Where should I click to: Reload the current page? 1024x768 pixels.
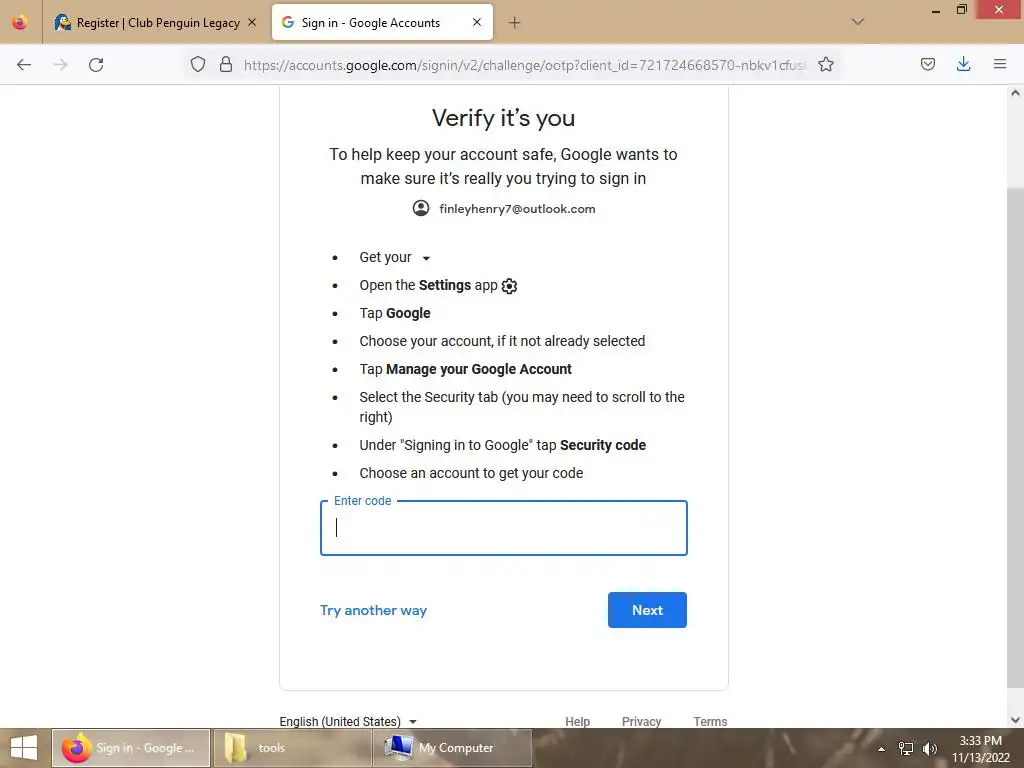[96, 65]
